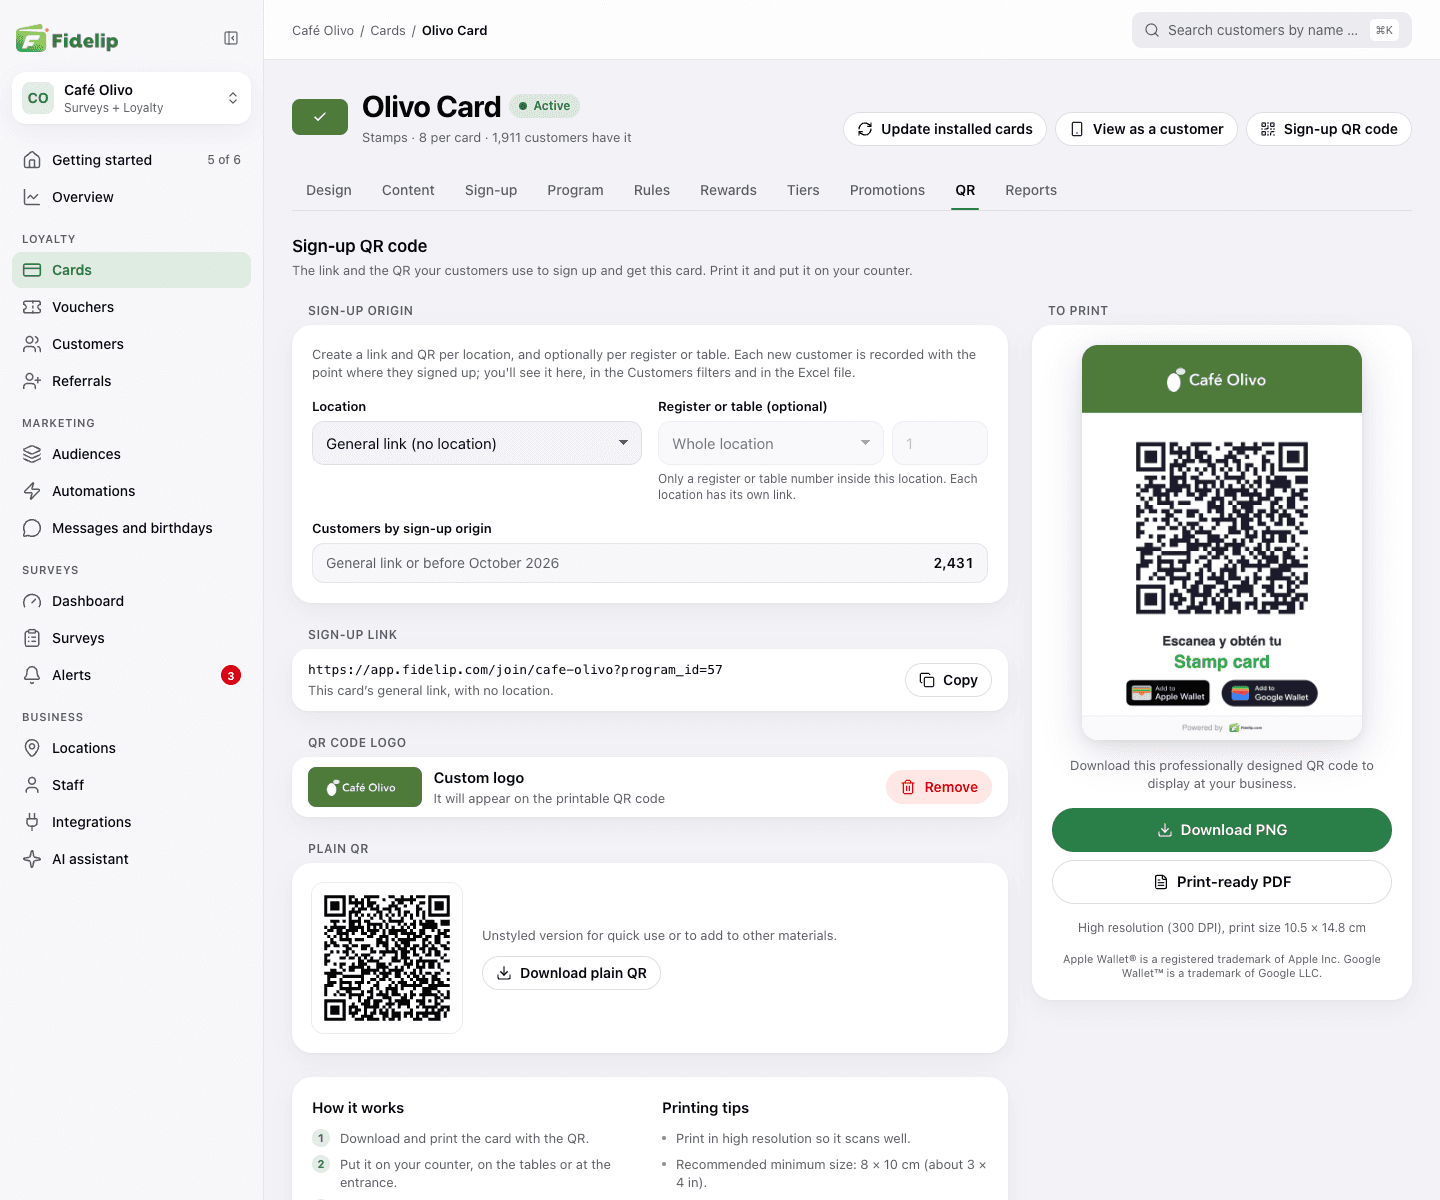Screen dimensions: 1440x1200
Task: Click the Print-ready PDF button
Action: (1222, 882)
